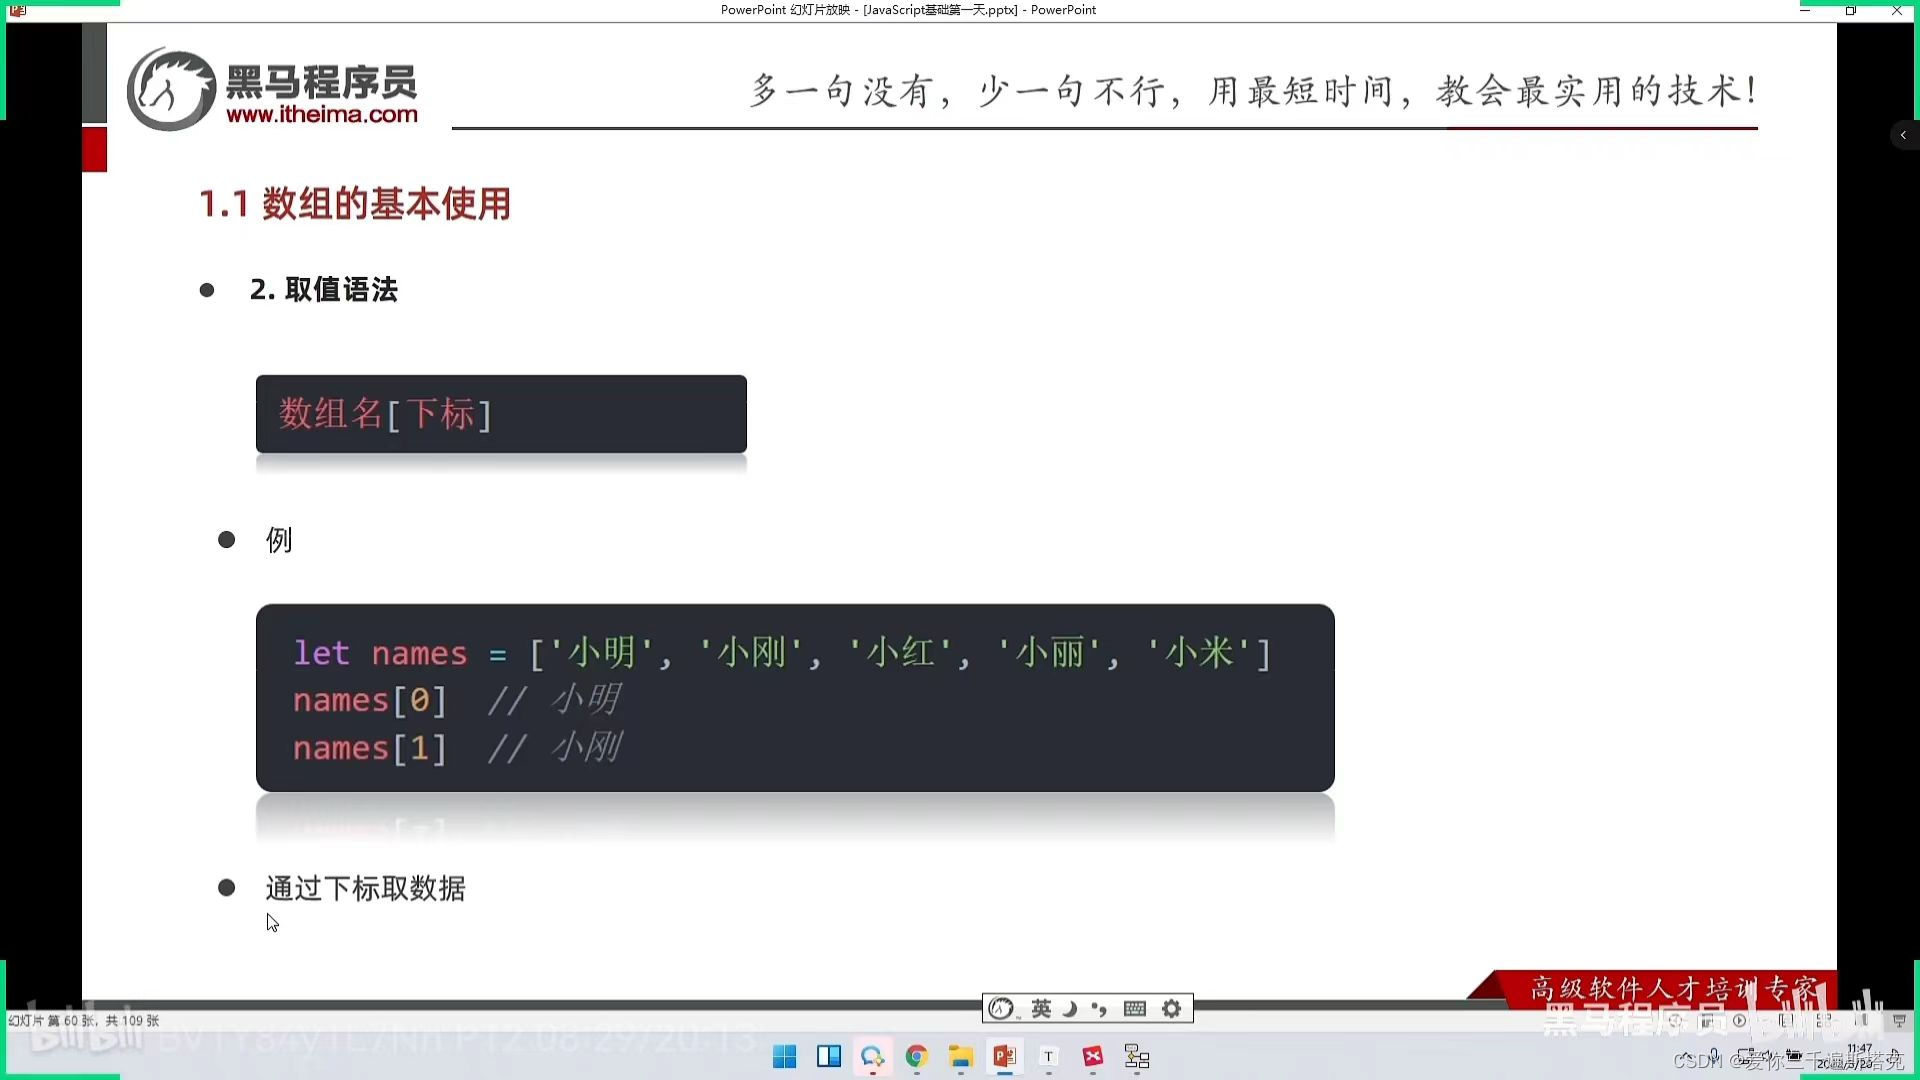Click the www.itheima.com link text

322,114
